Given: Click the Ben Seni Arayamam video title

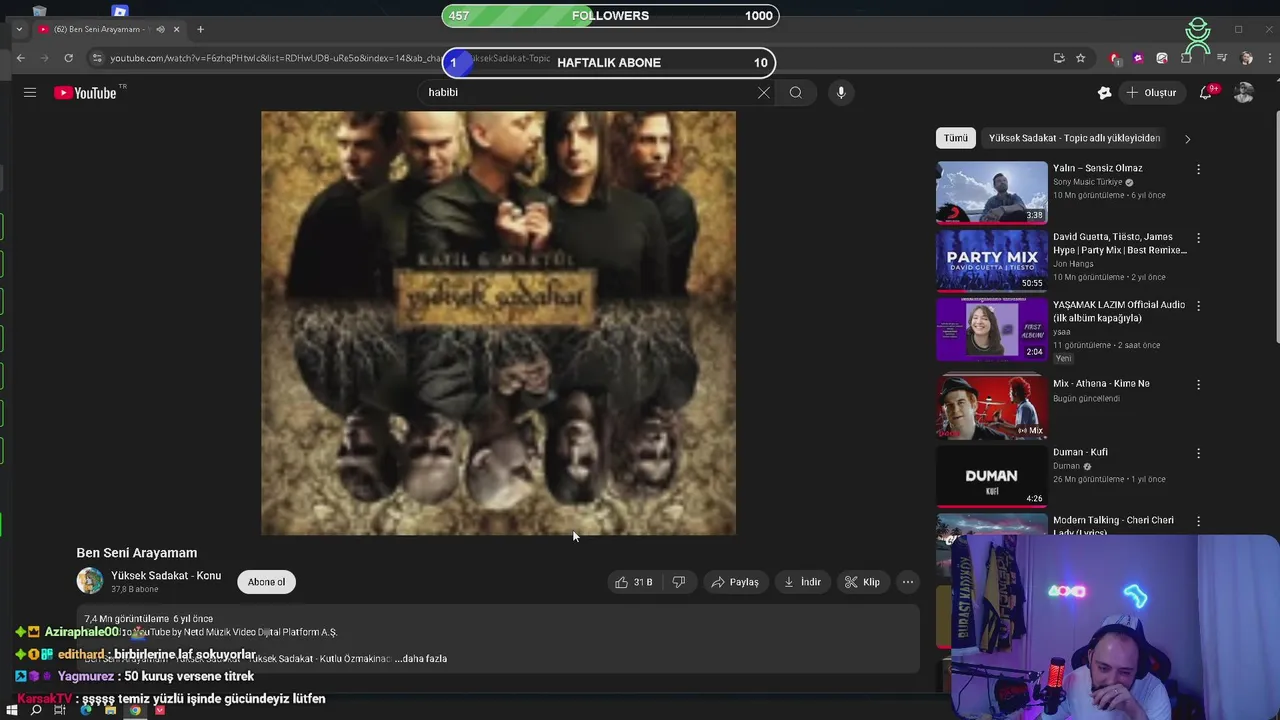Looking at the screenshot, I should click(x=137, y=553).
